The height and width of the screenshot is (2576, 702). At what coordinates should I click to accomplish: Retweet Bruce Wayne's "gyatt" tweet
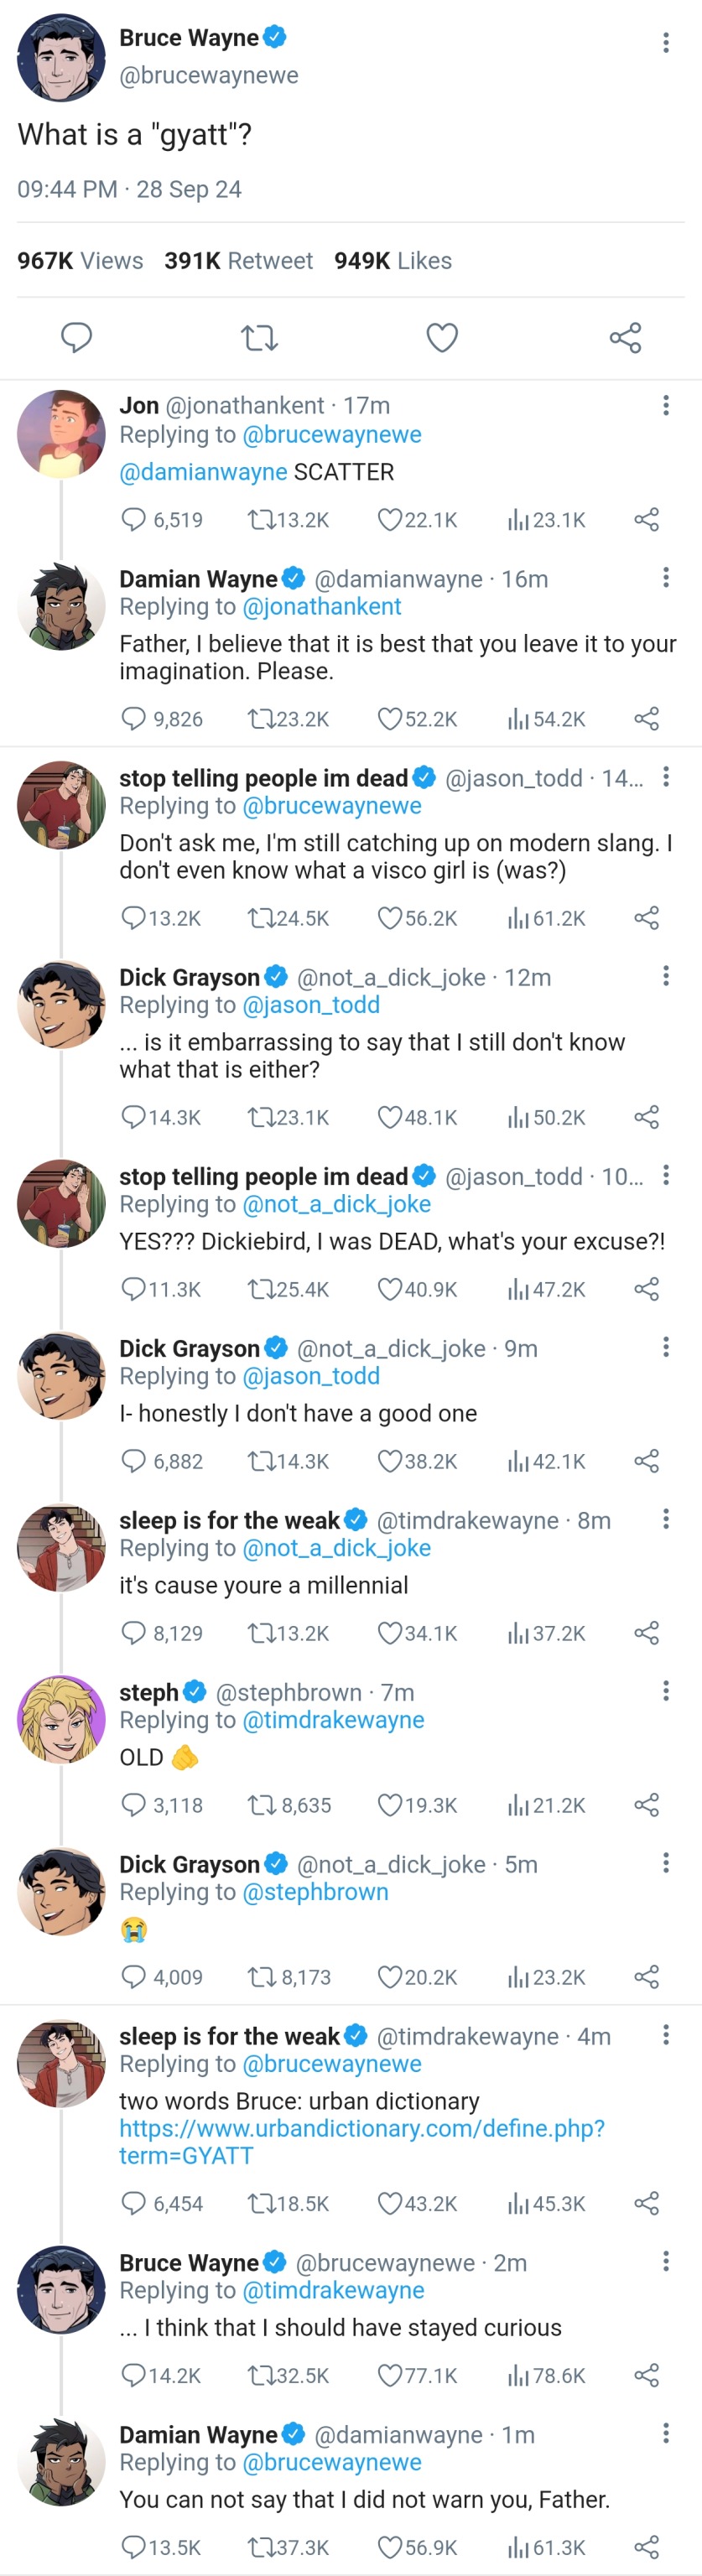(260, 338)
